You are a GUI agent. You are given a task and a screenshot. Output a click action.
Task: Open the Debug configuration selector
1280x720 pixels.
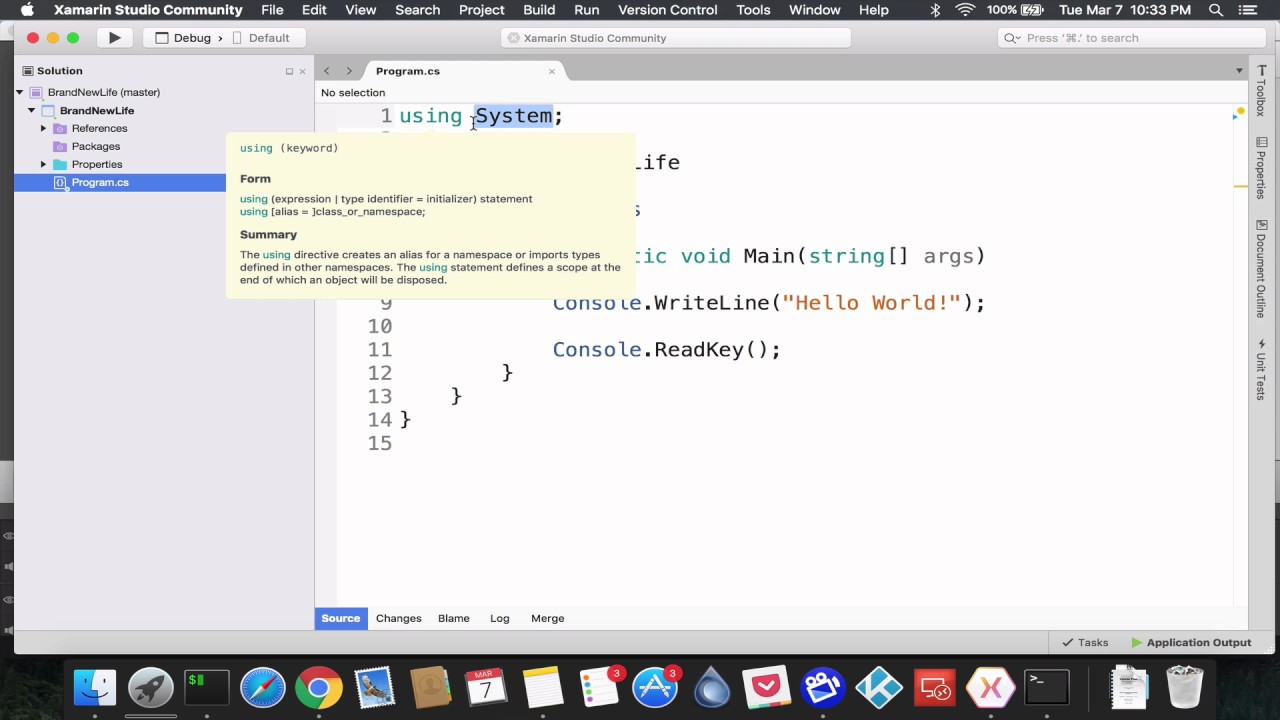(183, 38)
